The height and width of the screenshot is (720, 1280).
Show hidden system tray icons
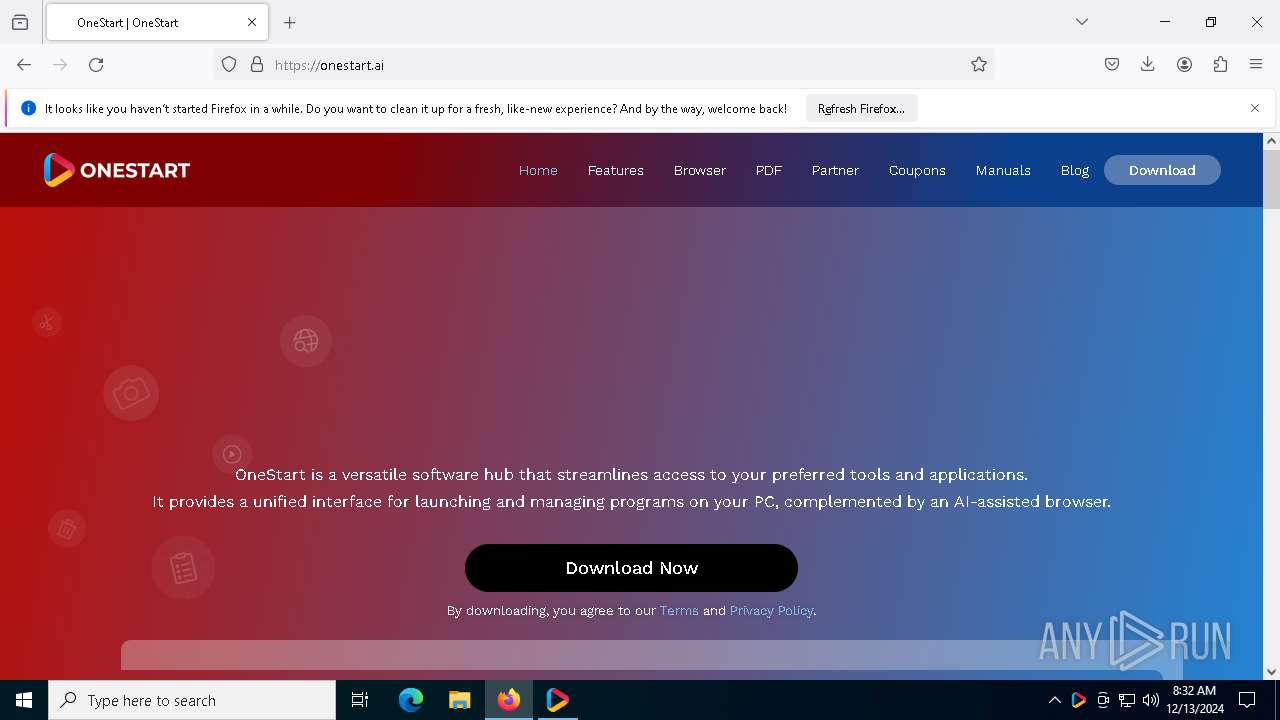click(x=1054, y=700)
